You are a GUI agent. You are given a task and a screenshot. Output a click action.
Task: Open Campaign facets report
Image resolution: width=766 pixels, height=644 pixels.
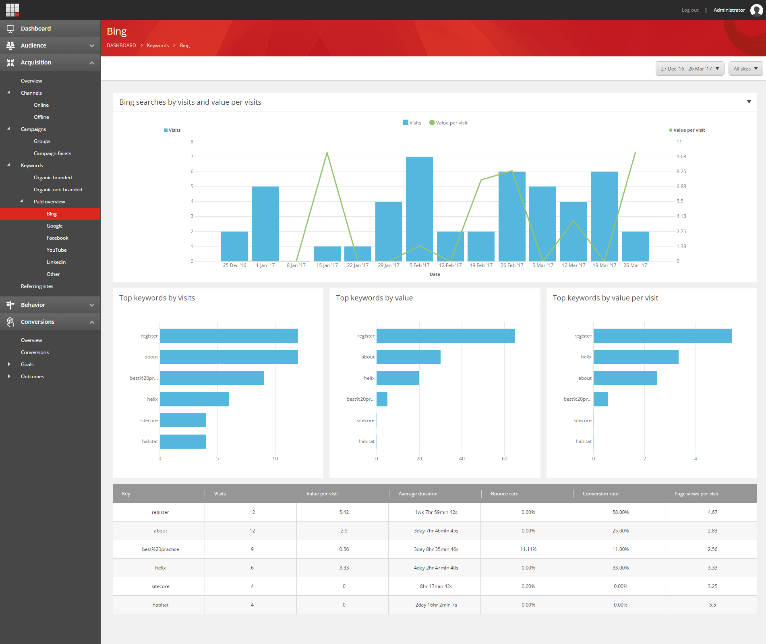pos(52,153)
